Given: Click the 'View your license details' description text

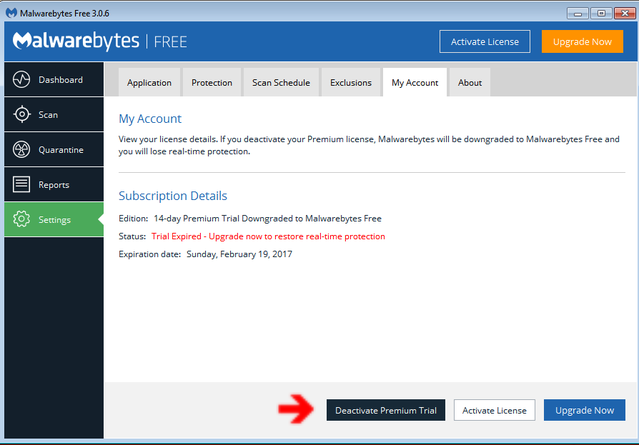Looking at the screenshot, I should click(369, 145).
